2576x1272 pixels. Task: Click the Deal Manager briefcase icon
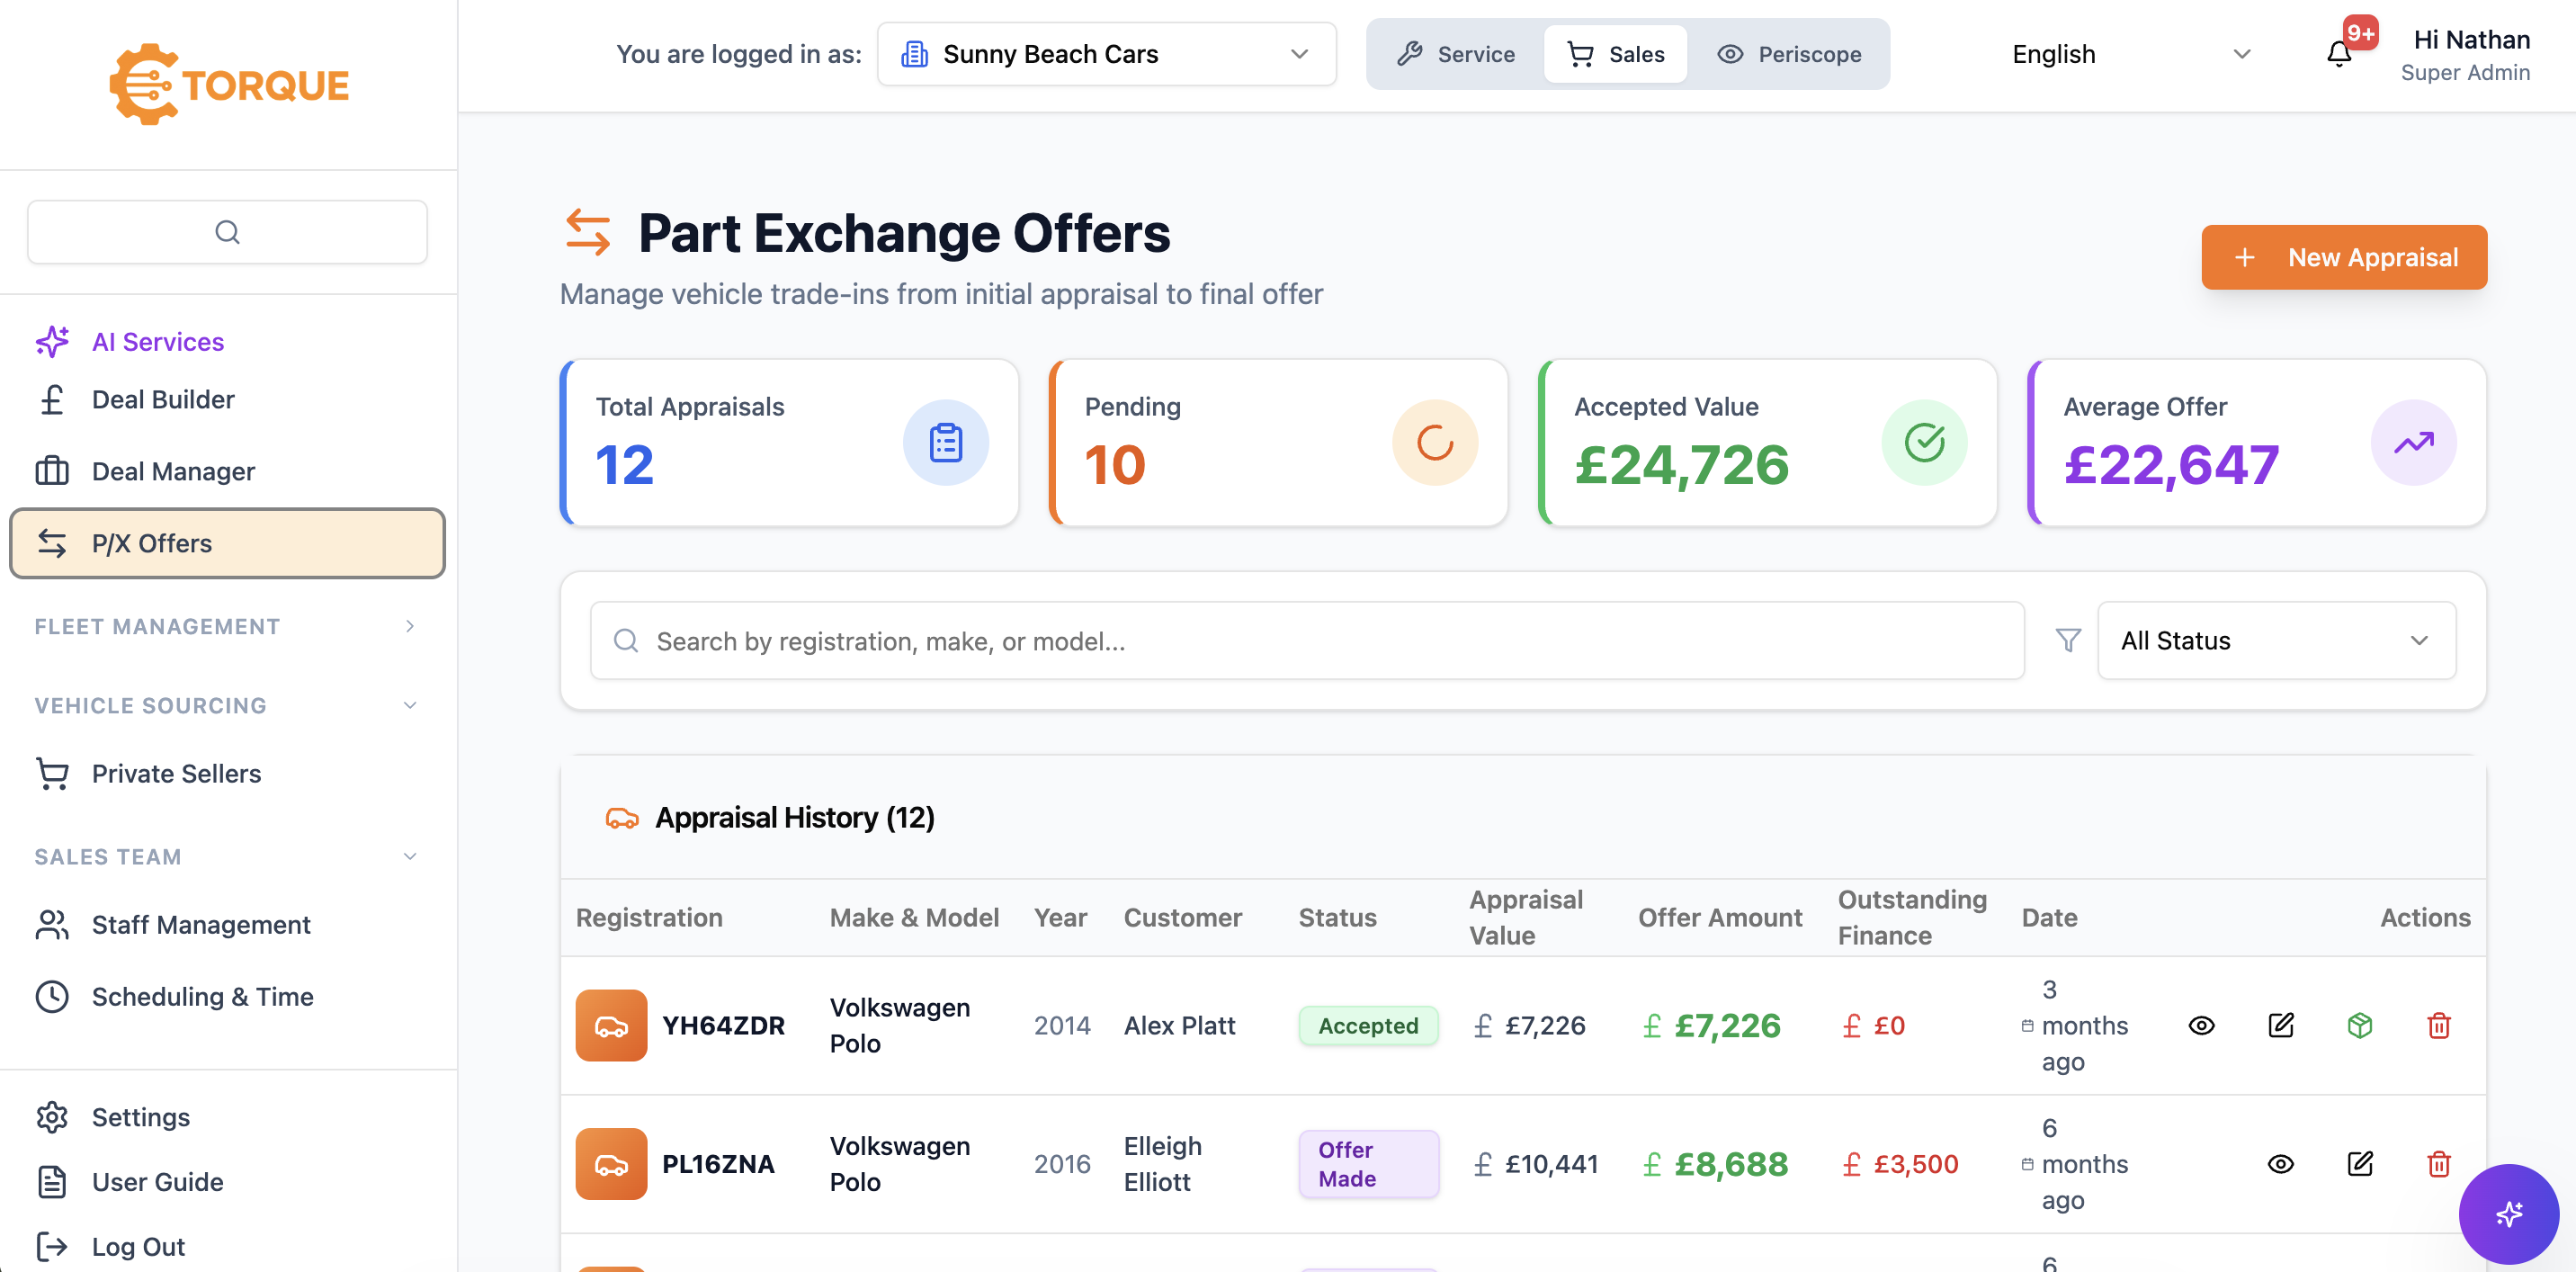click(52, 471)
